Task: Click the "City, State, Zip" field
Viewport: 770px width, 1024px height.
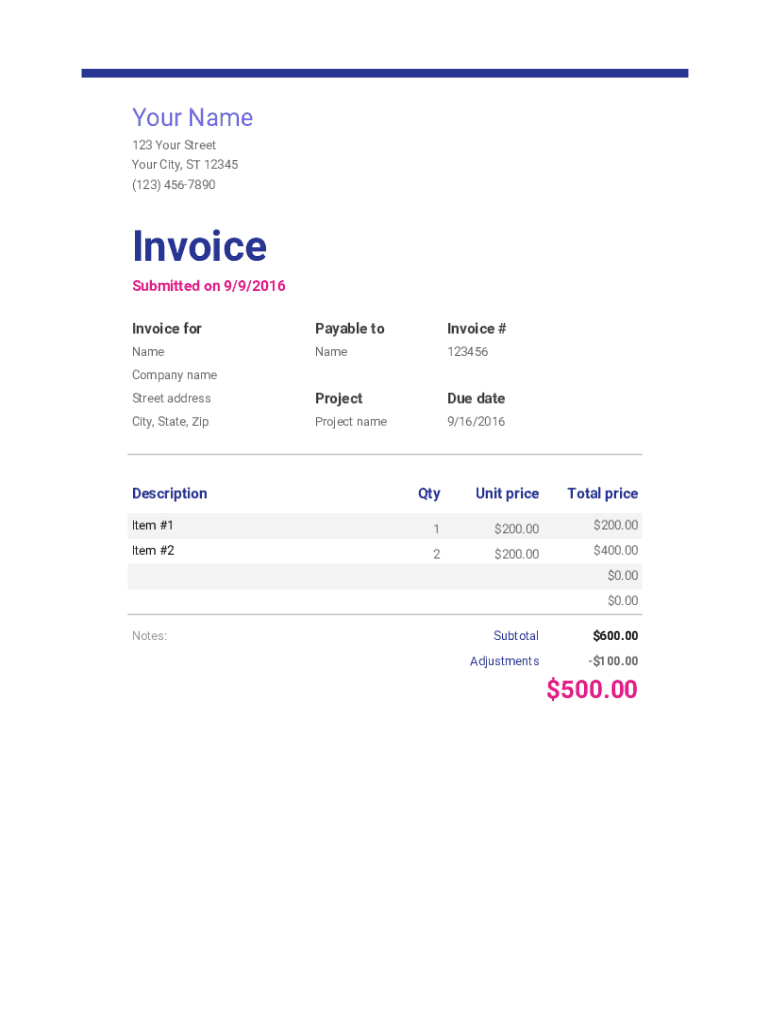Action: click(170, 422)
